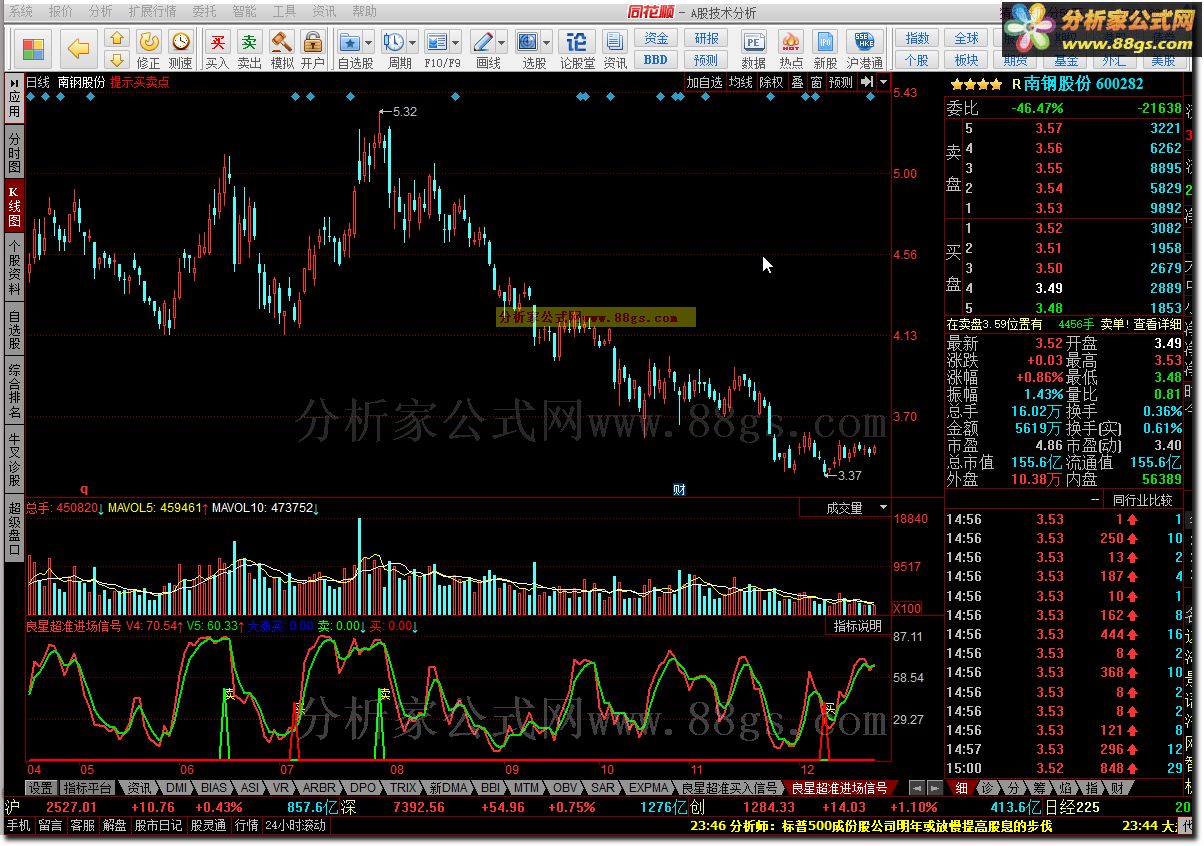This screenshot has height=846, width=1204.
Task: Click the 指数 index button
Action: click(x=917, y=38)
